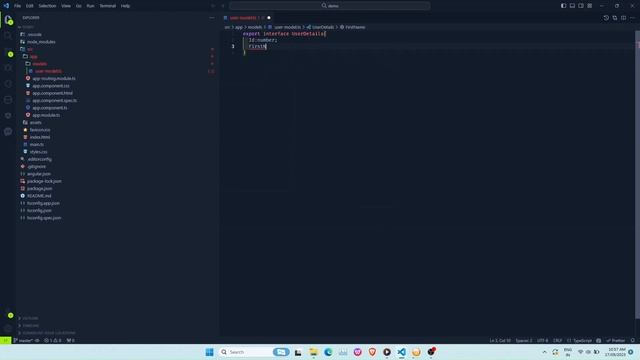Open app.component.html file

click(x=52, y=93)
